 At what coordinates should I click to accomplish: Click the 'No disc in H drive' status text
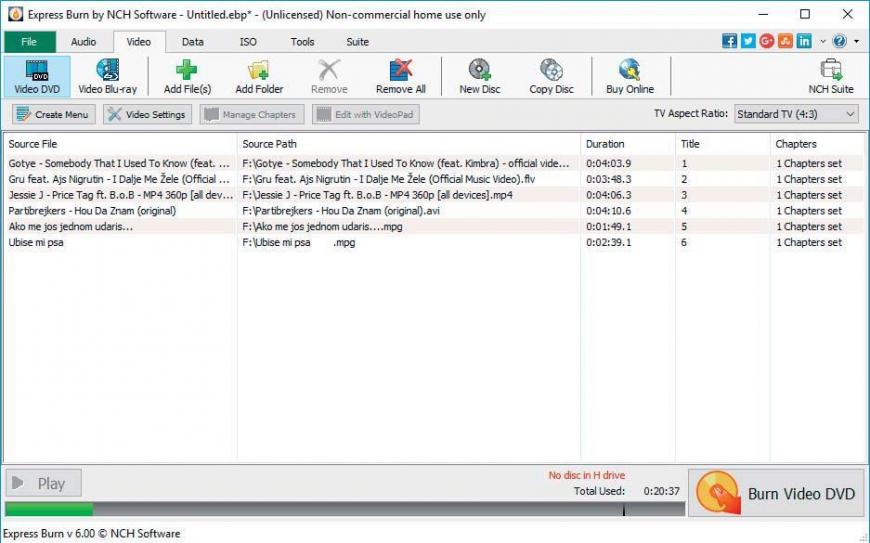pos(586,475)
